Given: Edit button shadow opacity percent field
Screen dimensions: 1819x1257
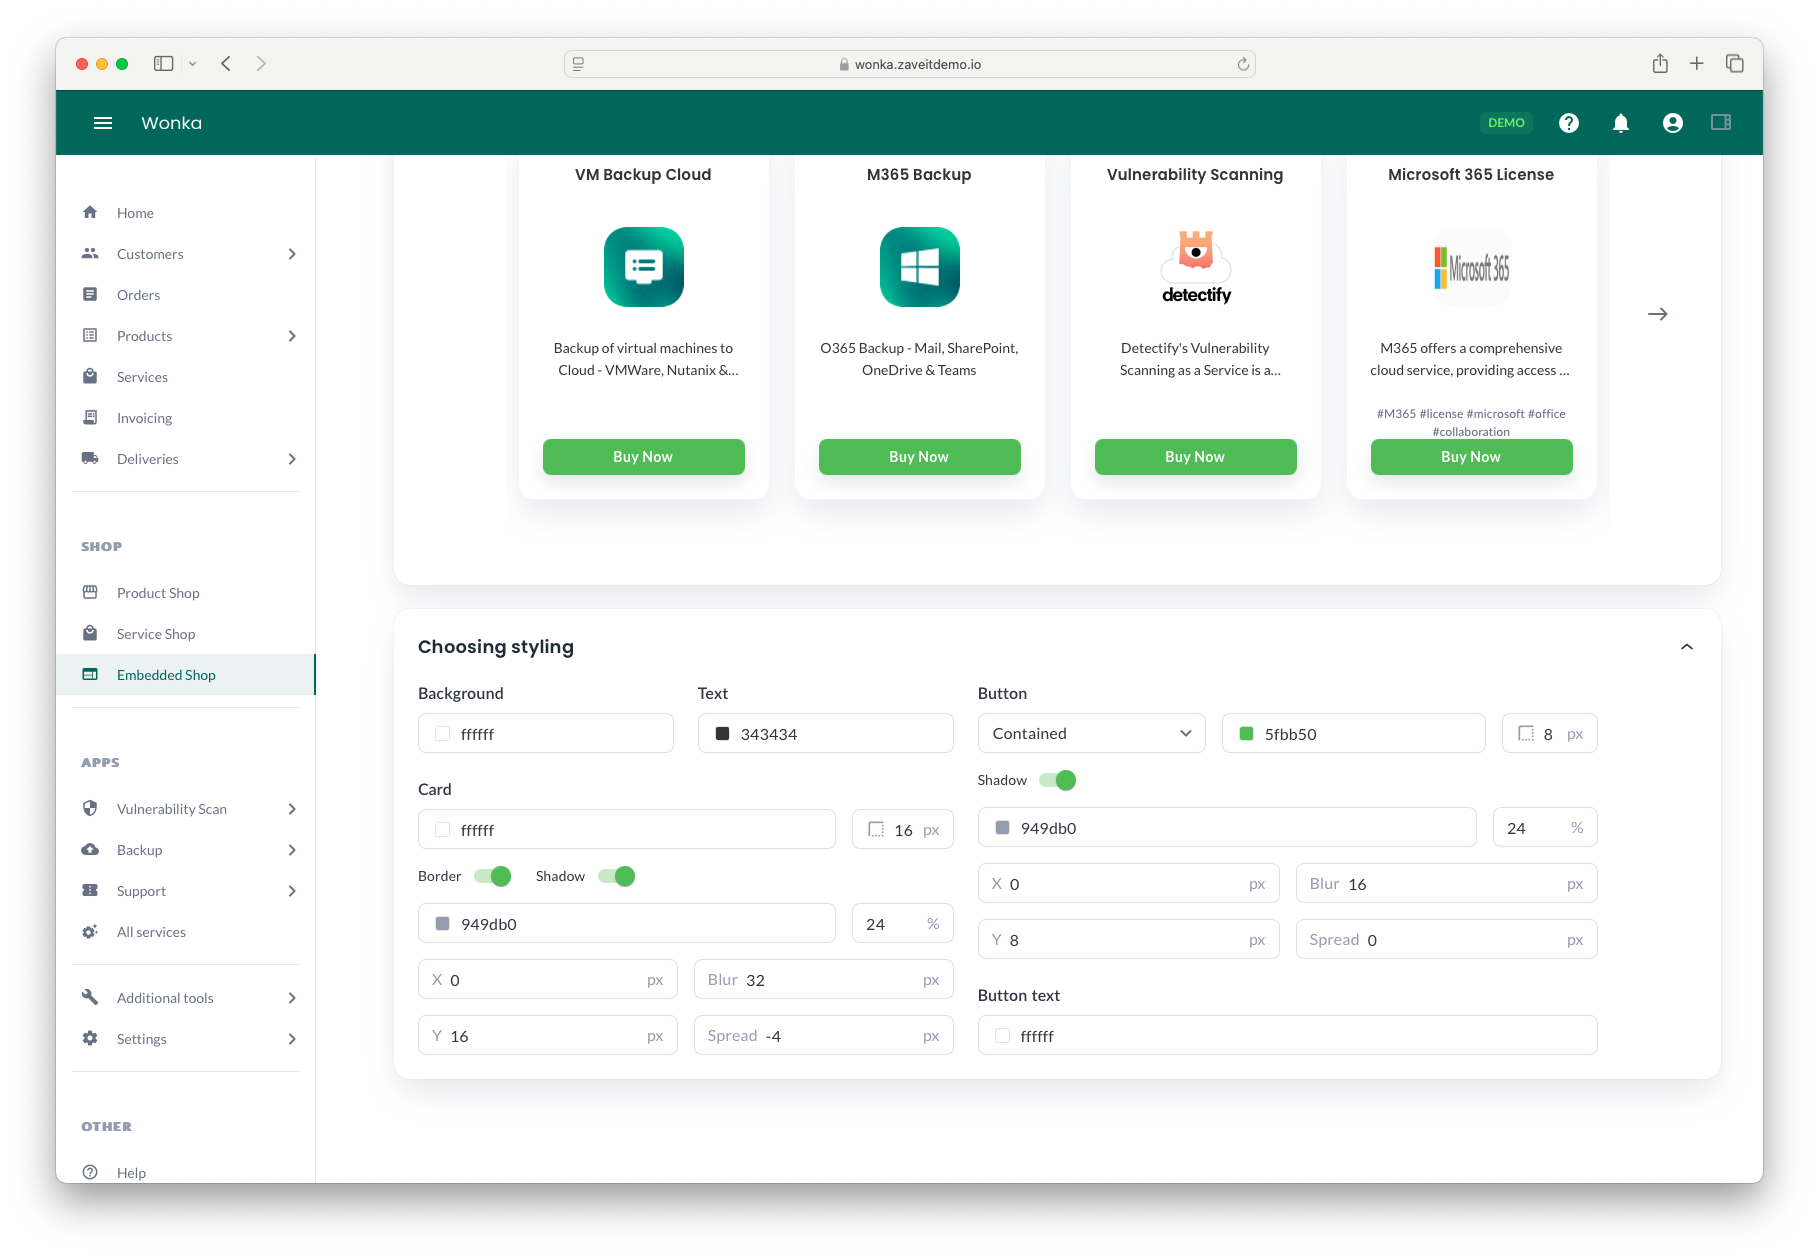Looking at the screenshot, I should [1544, 827].
